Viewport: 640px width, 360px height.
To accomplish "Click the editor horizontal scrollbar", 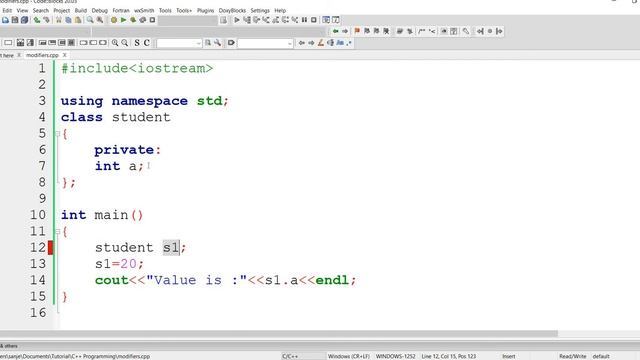I will click(279, 333).
